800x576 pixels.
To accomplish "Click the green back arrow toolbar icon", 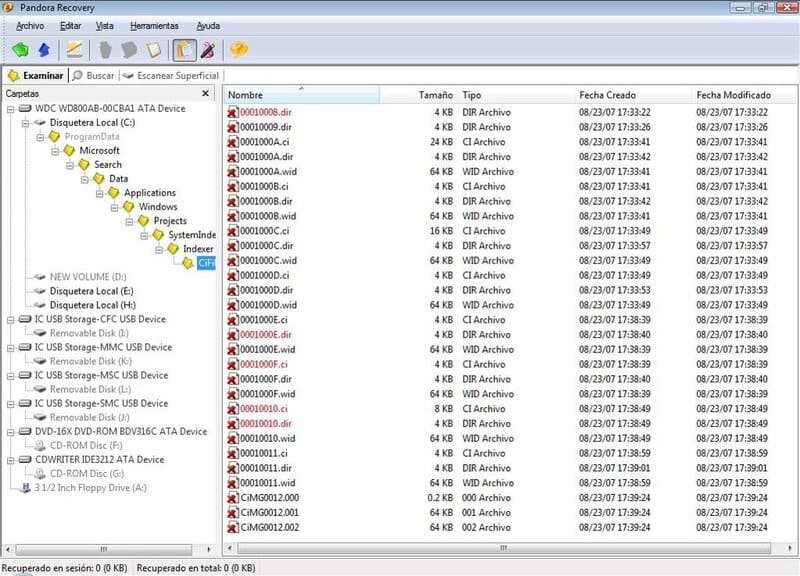I will (x=20, y=49).
